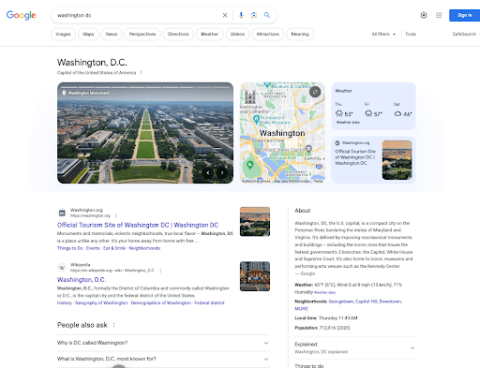The width and height of the screenshot is (480, 368).
Task: Open options for Washington.org result
Action: (116, 216)
